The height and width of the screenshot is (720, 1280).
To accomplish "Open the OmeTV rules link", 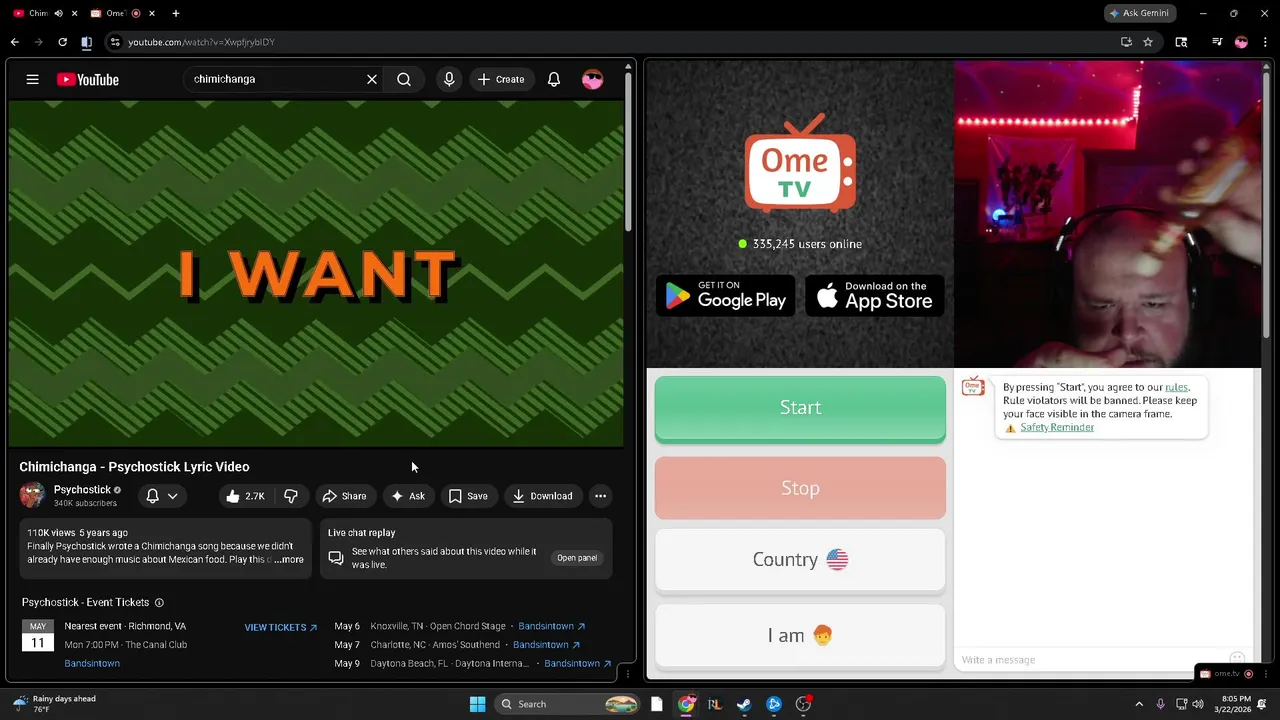I will coord(1176,387).
